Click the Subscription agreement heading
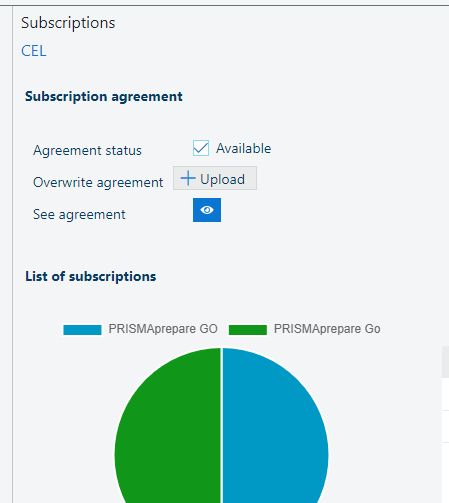The image size is (449, 503). [x=104, y=97]
